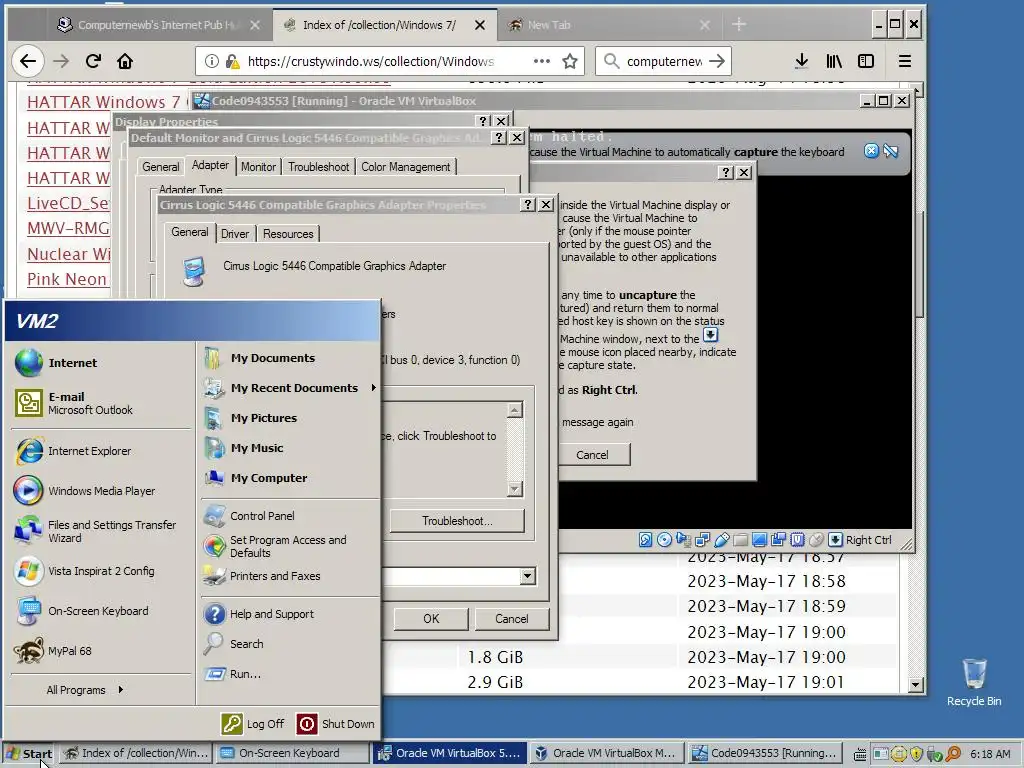Click the Safely Remove Hardware tray icon
The width and height of the screenshot is (1024, 768).
coord(935,754)
